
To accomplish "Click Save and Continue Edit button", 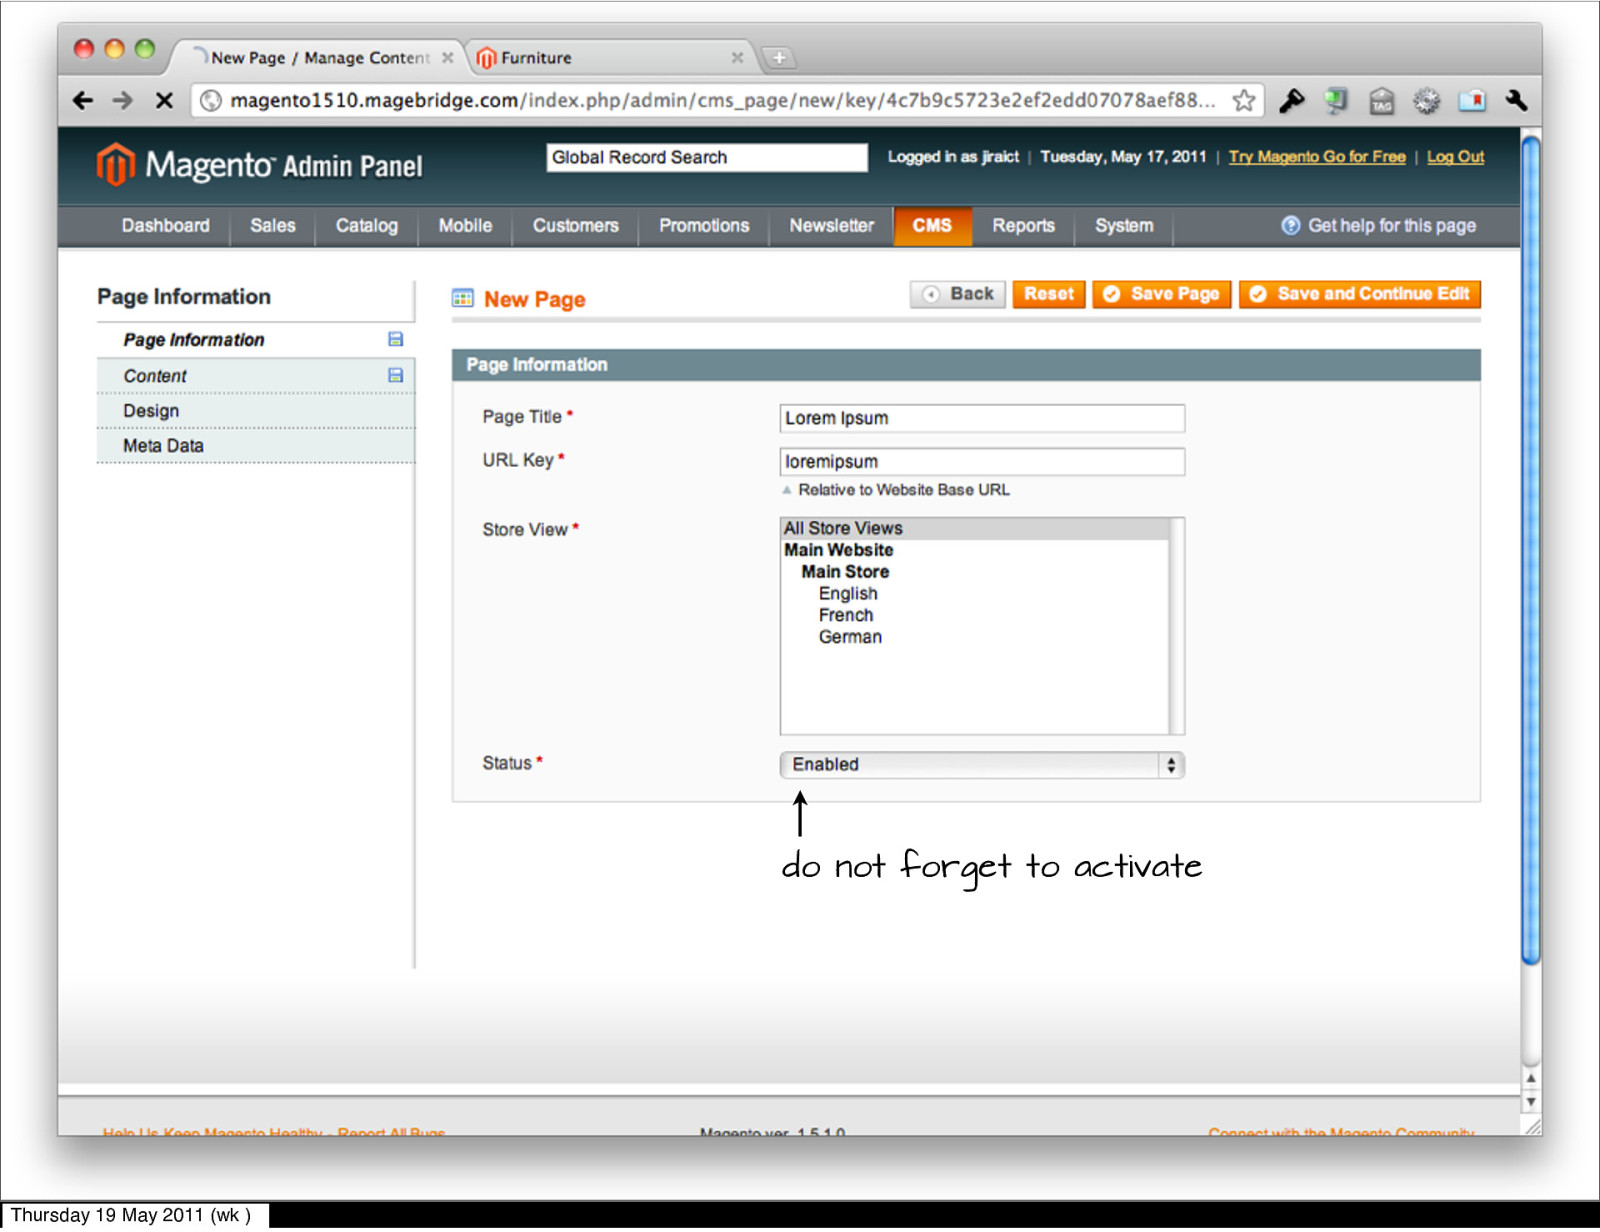I will click(x=1360, y=294).
